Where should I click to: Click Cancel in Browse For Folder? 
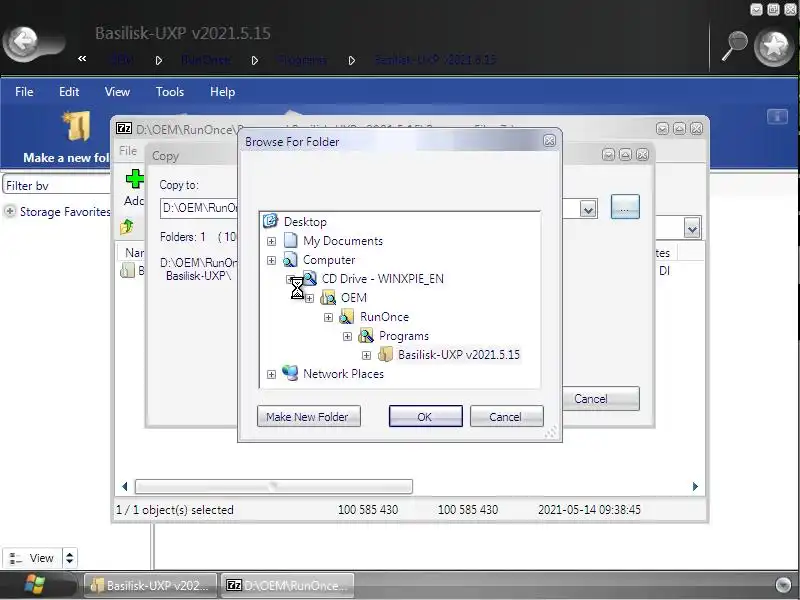point(506,416)
